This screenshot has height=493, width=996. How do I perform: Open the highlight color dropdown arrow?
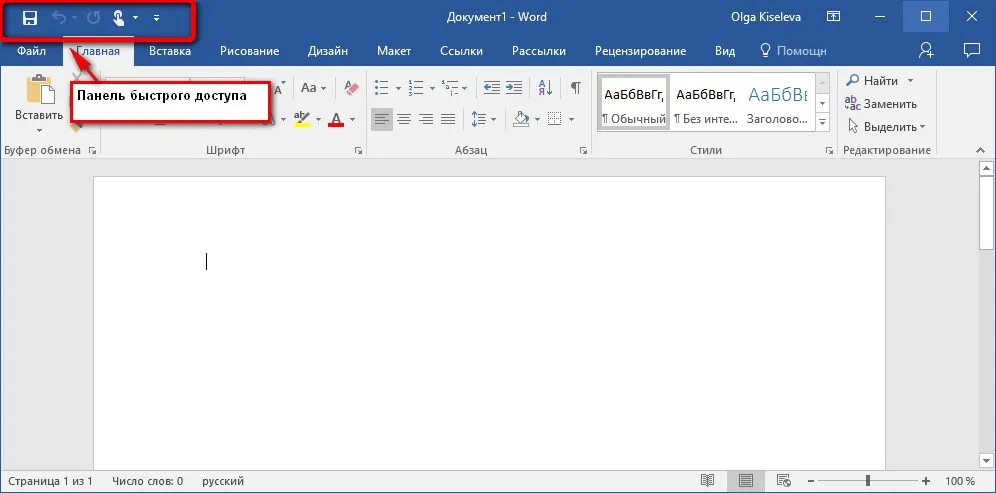(318, 119)
